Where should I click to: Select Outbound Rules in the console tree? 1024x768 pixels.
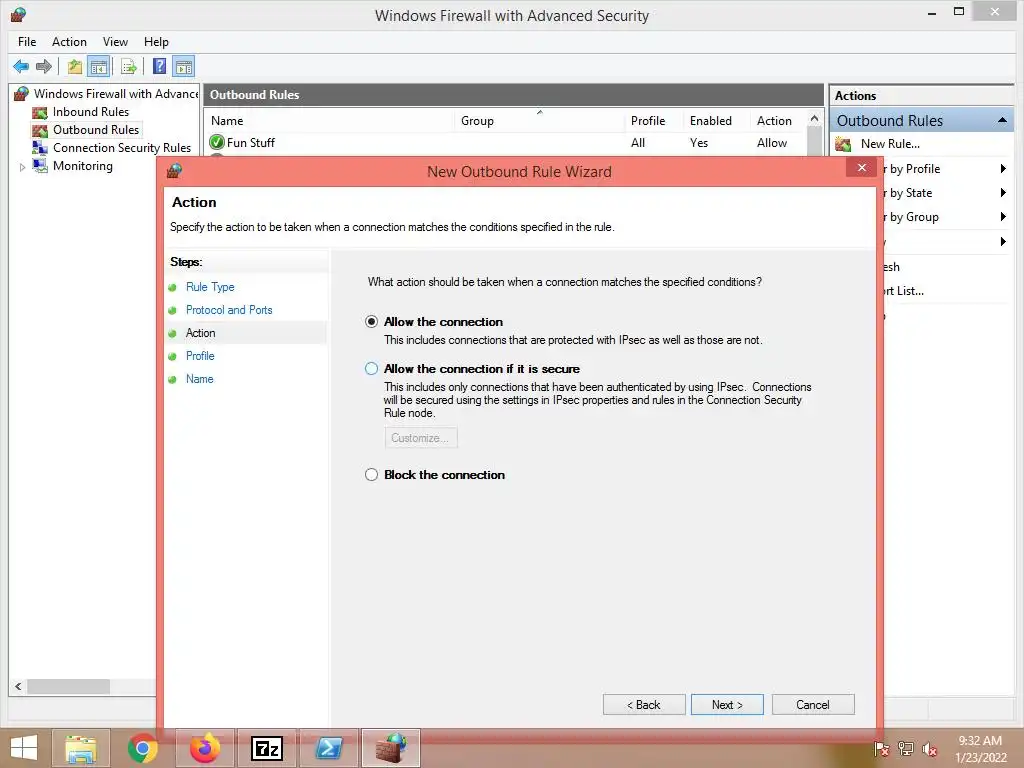[x=96, y=130]
